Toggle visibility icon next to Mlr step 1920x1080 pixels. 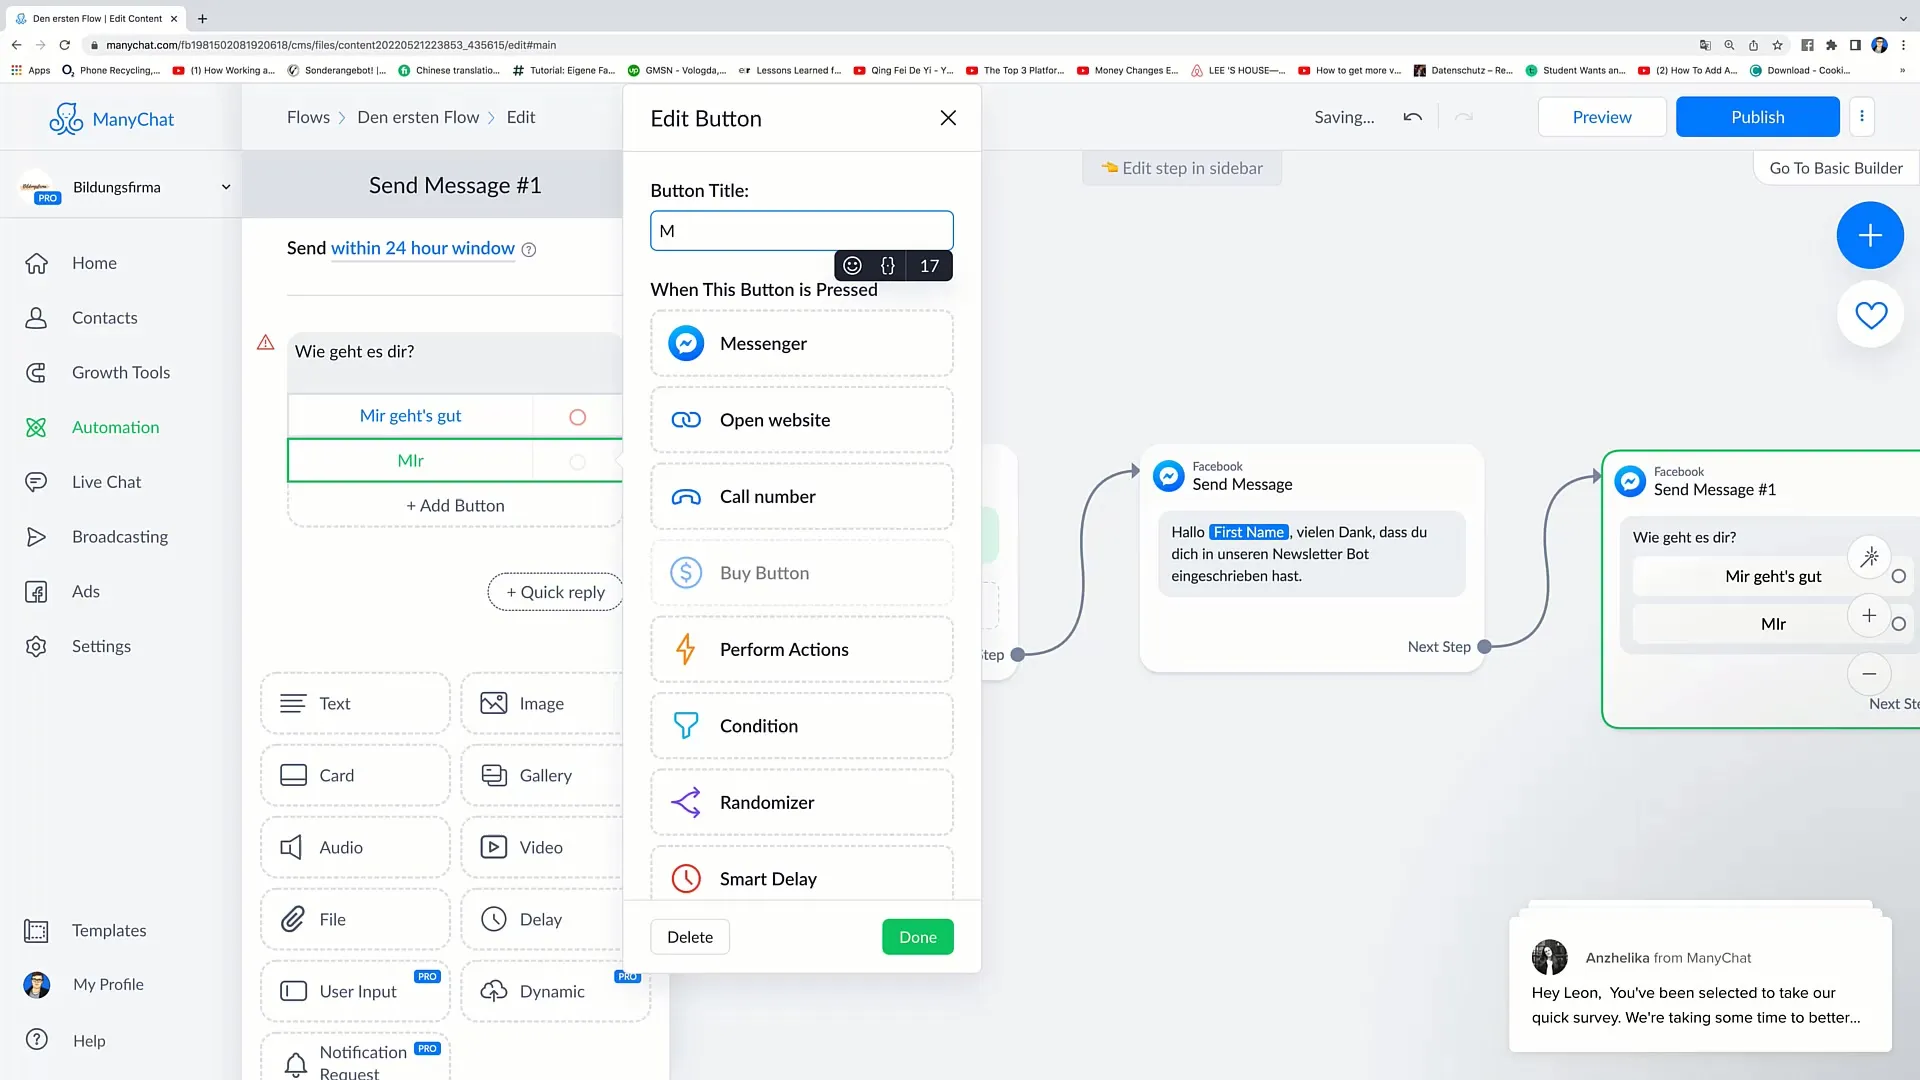coord(578,460)
